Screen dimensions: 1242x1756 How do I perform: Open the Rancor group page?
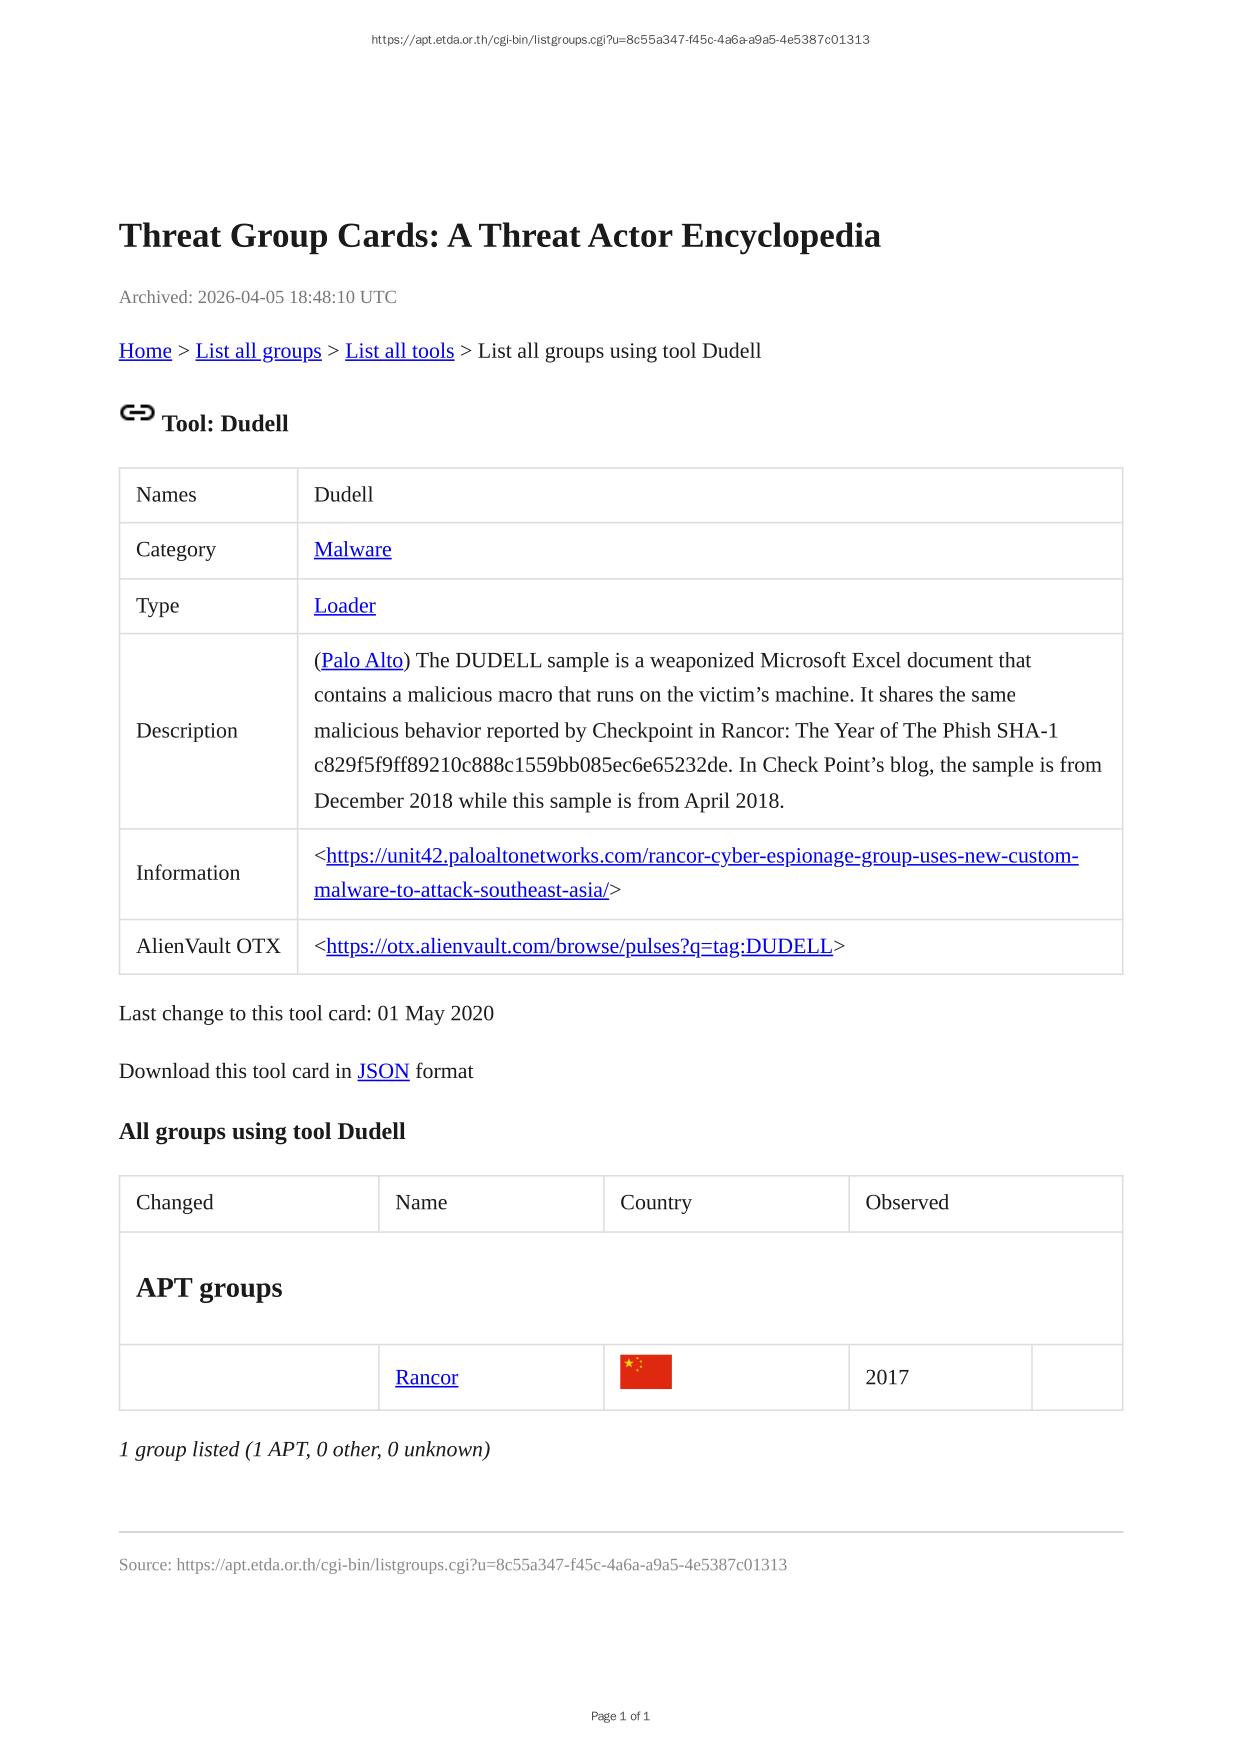(x=426, y=1378)
